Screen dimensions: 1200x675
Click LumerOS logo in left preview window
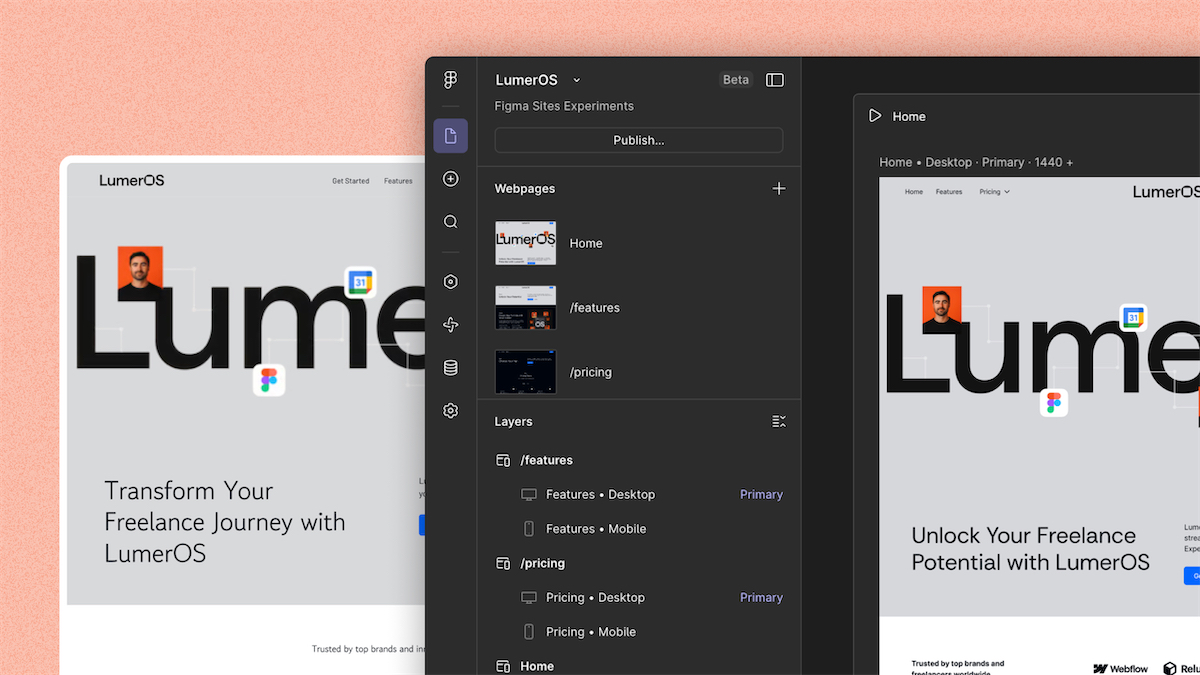pyautogui.click(x=132, y=181)
